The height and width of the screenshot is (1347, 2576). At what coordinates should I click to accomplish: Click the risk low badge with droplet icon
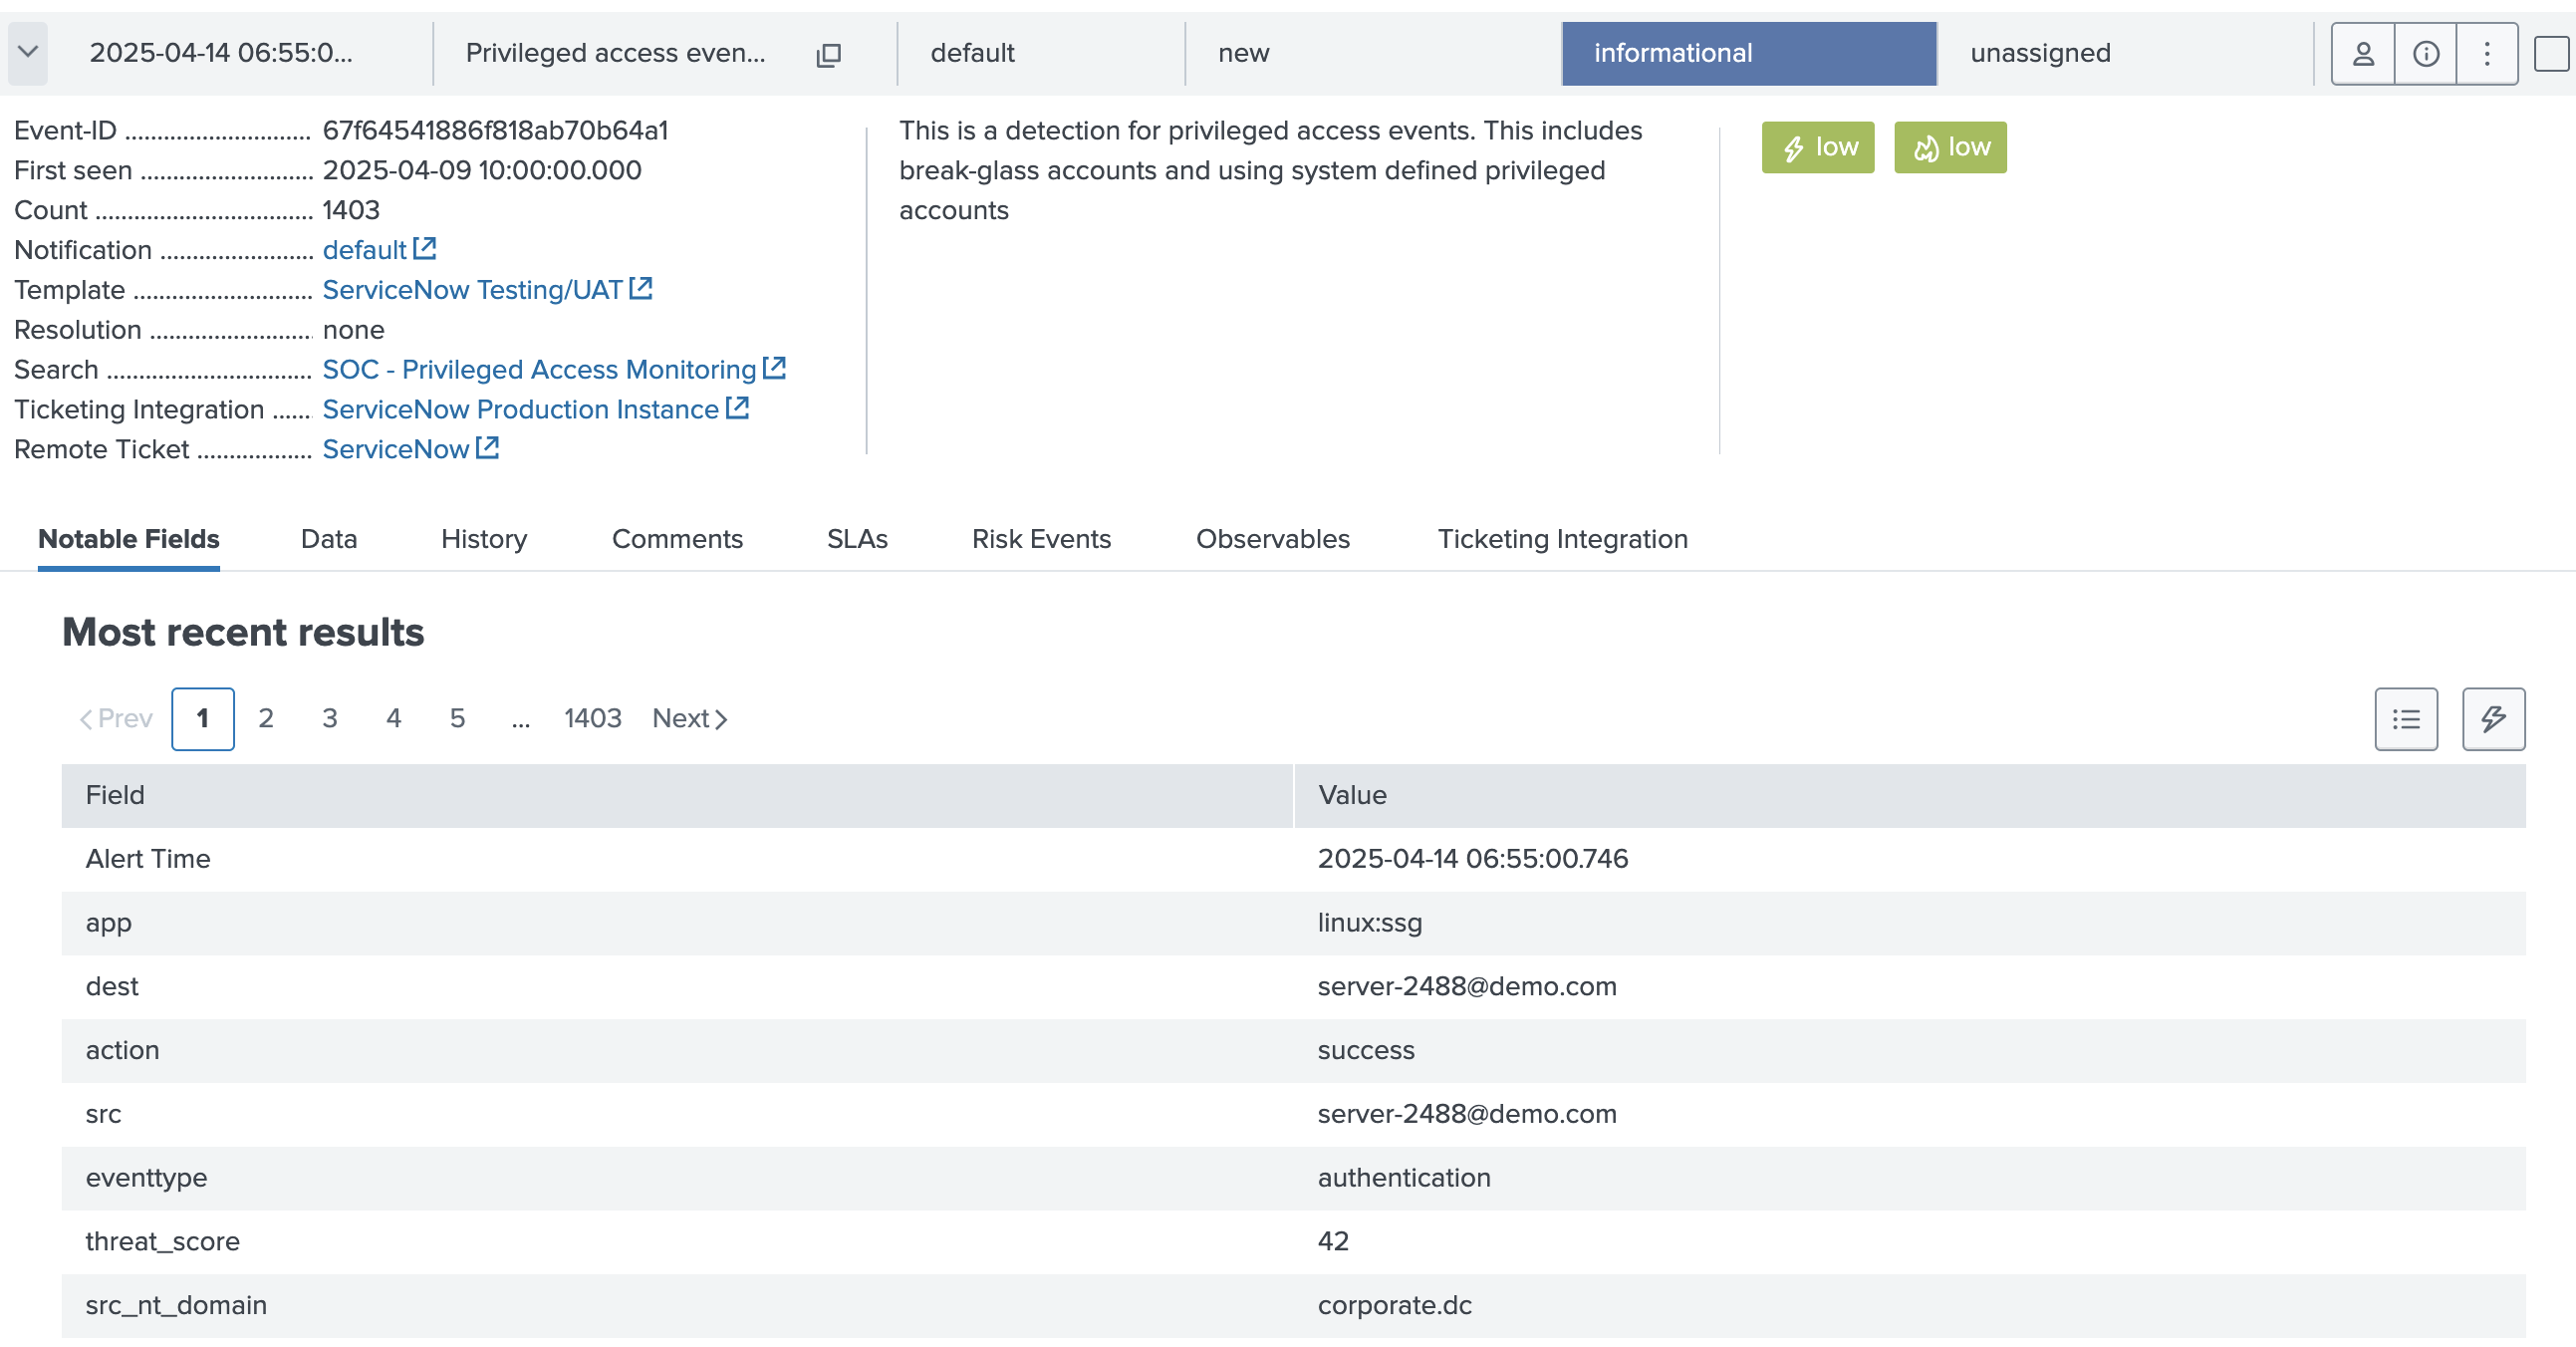tap(1949, 147)
